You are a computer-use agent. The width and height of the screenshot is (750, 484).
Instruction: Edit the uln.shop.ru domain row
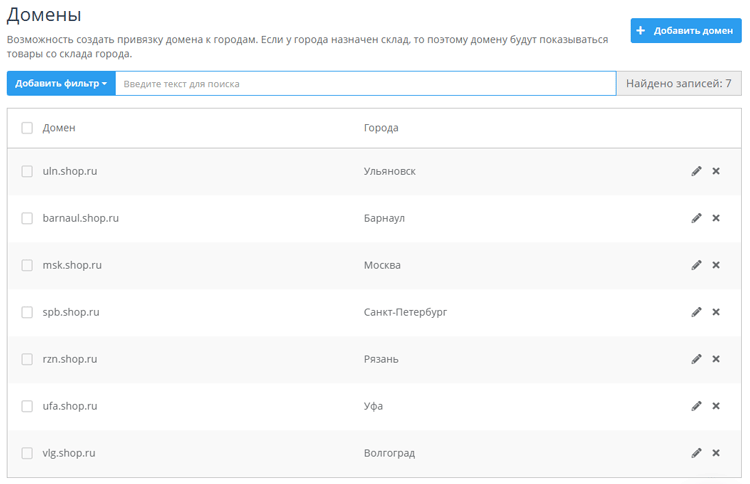[x=697, y=171]
